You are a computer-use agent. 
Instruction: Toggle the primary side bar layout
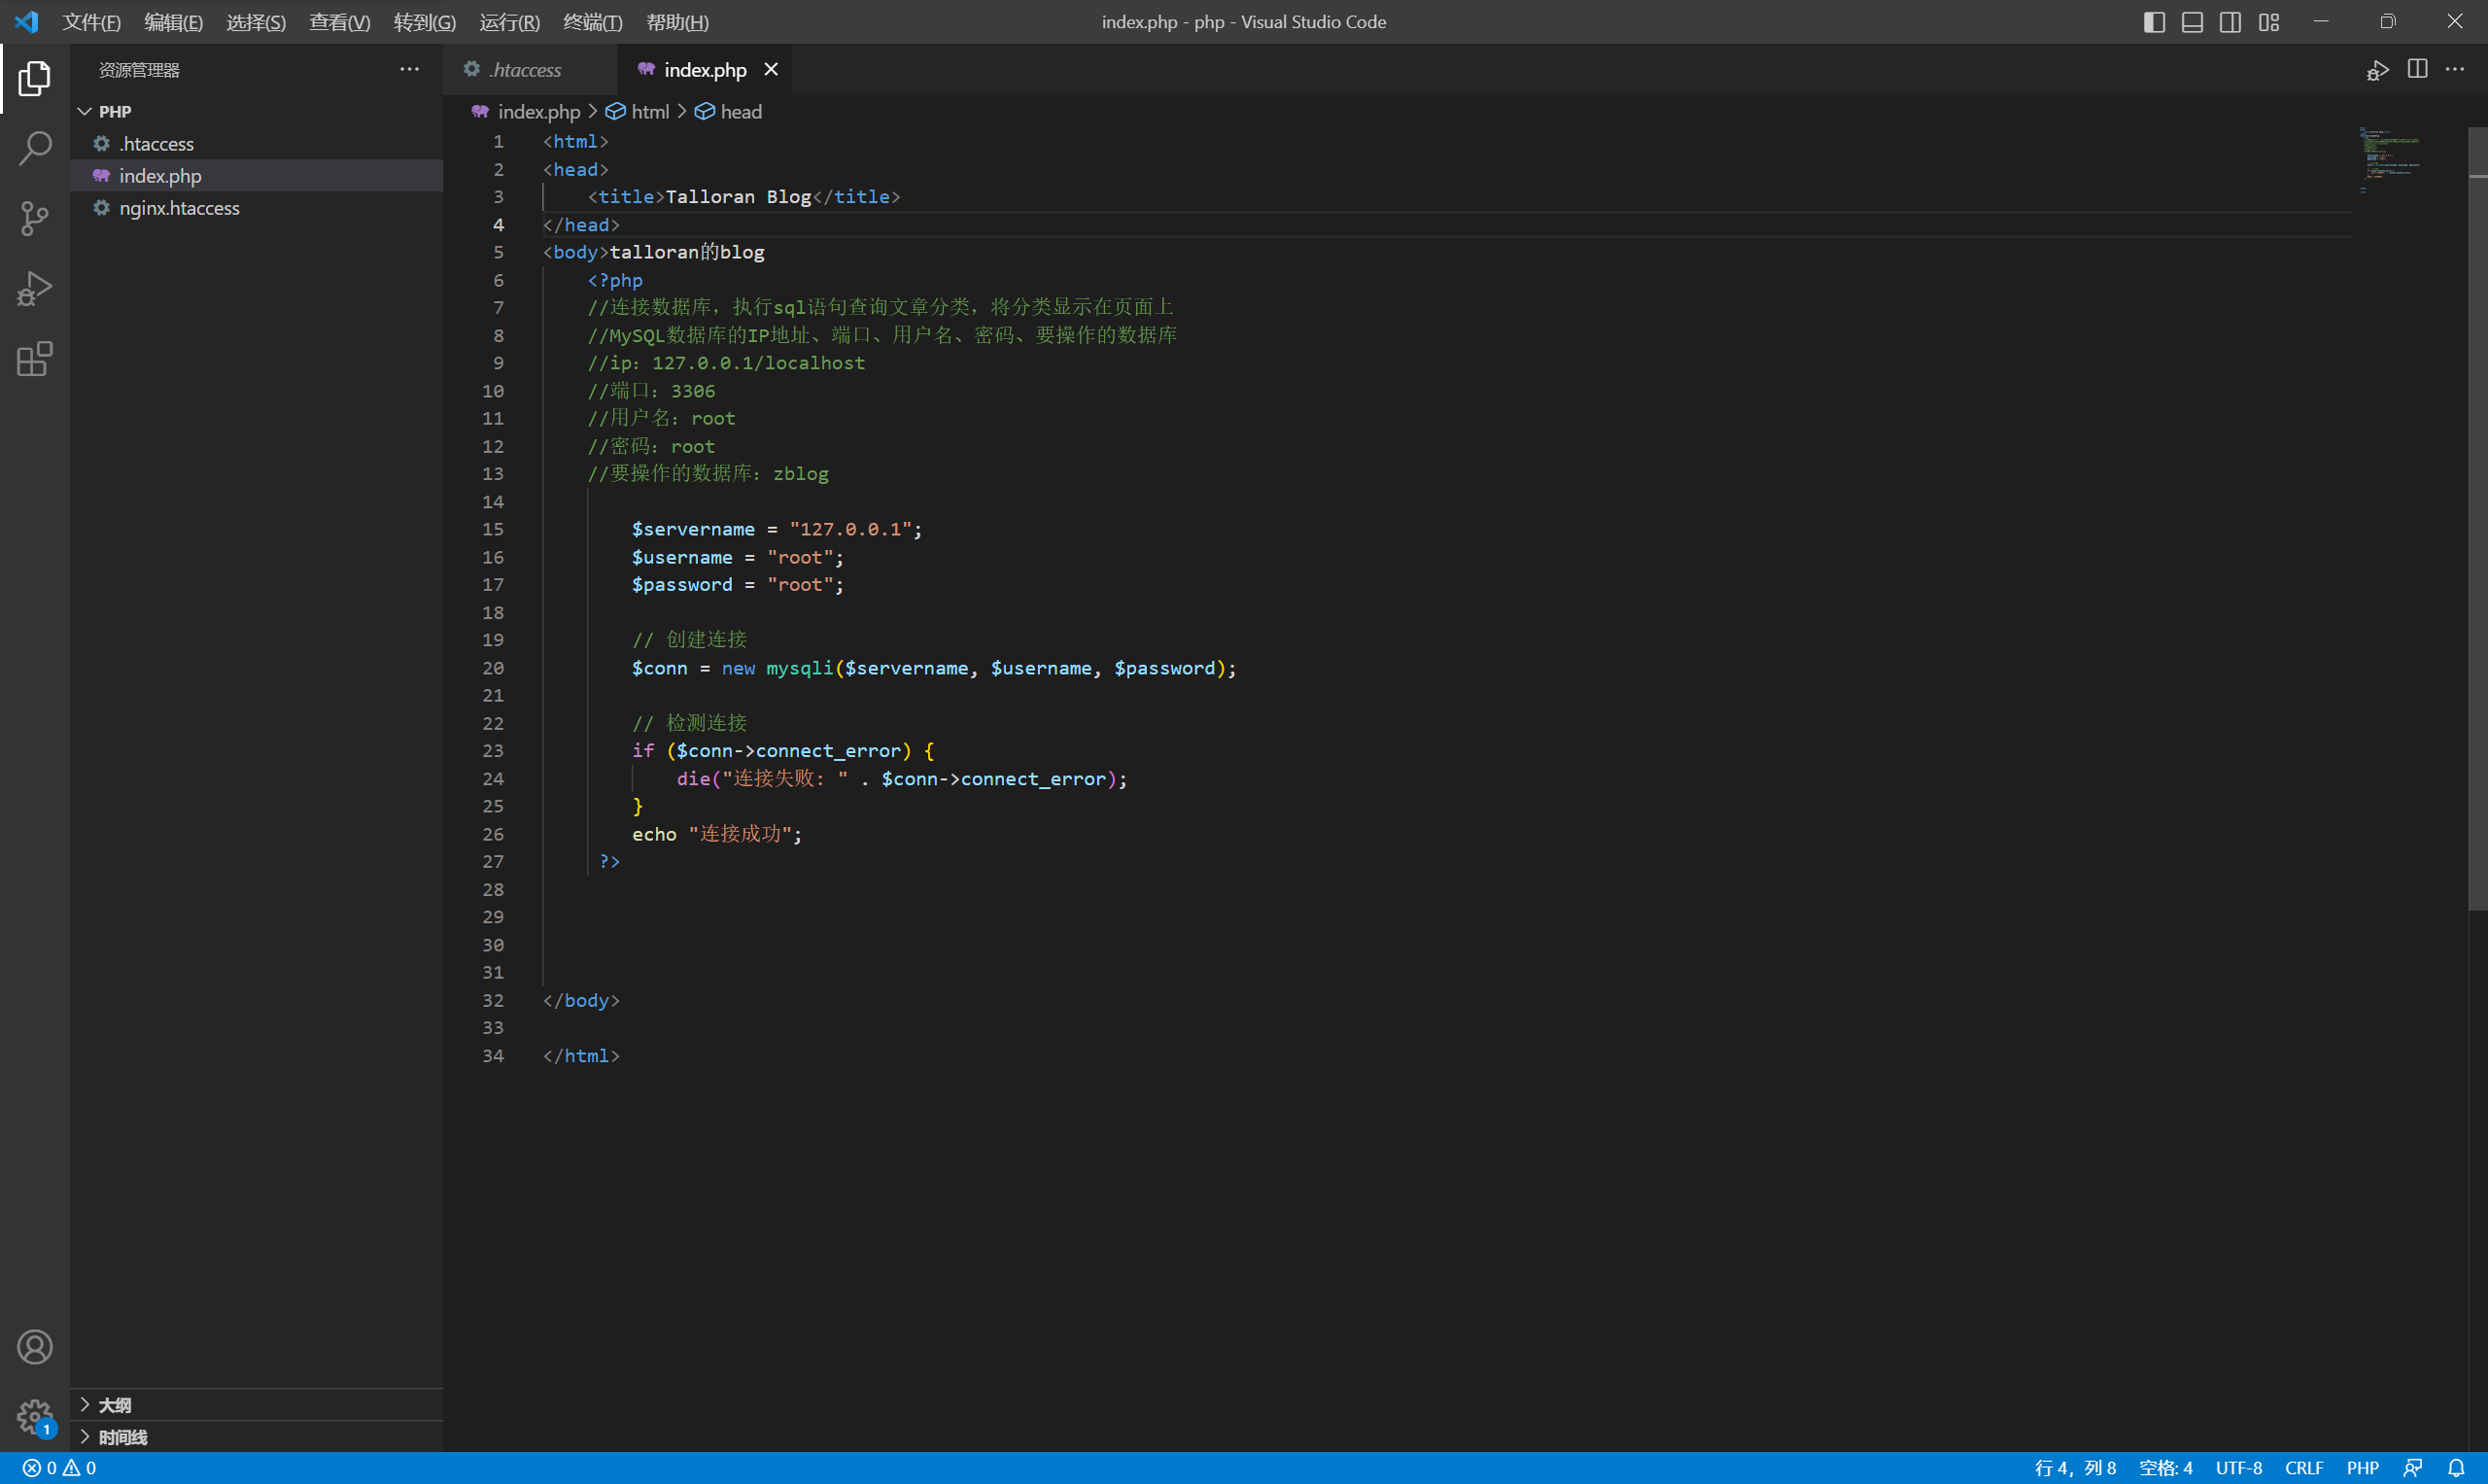[2154, 22]
